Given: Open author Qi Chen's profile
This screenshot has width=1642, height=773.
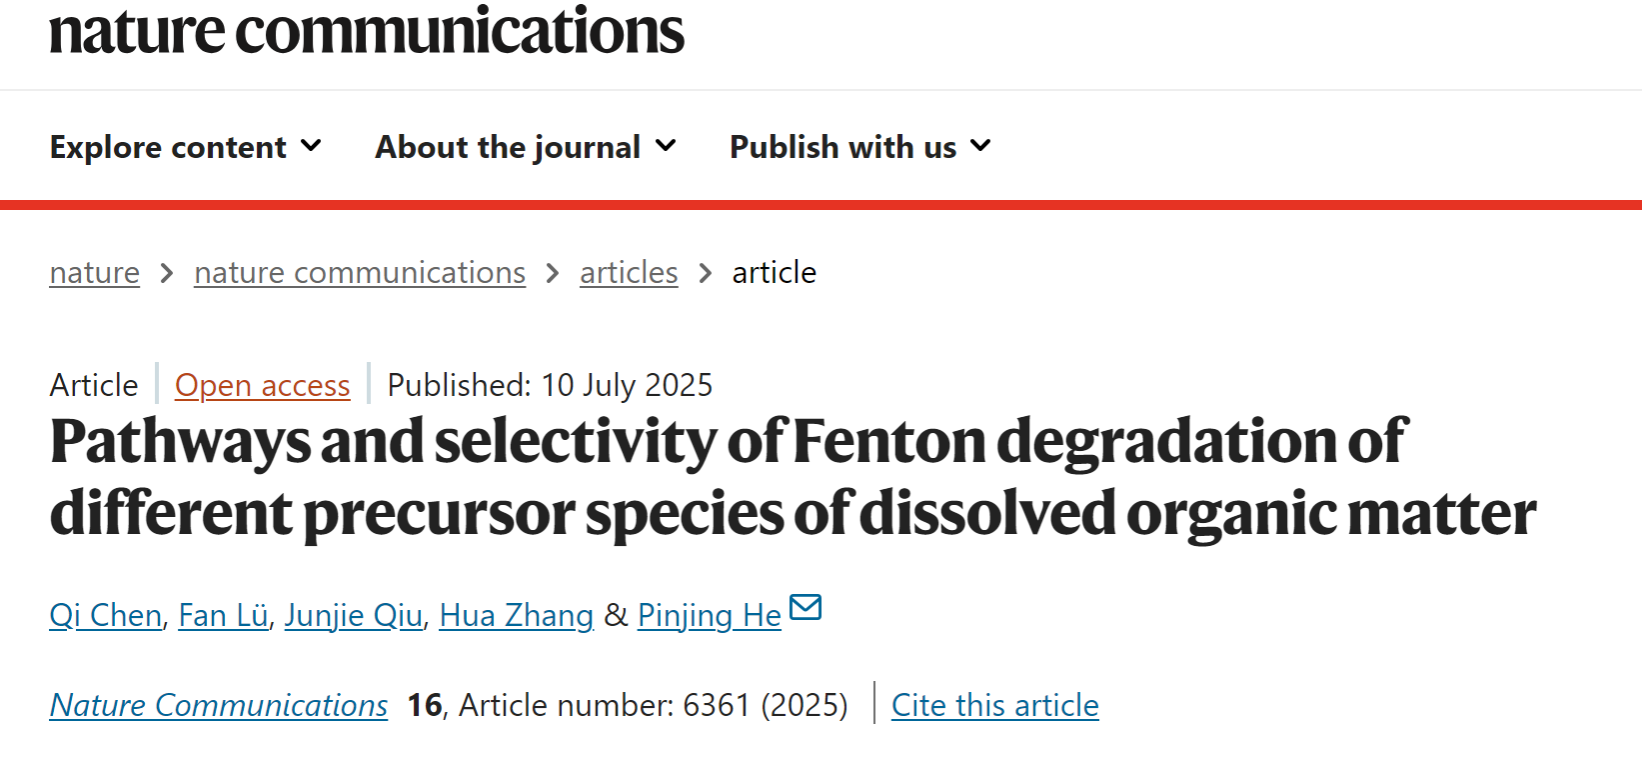Looking at the screenshot, I should tap(105, 615).
